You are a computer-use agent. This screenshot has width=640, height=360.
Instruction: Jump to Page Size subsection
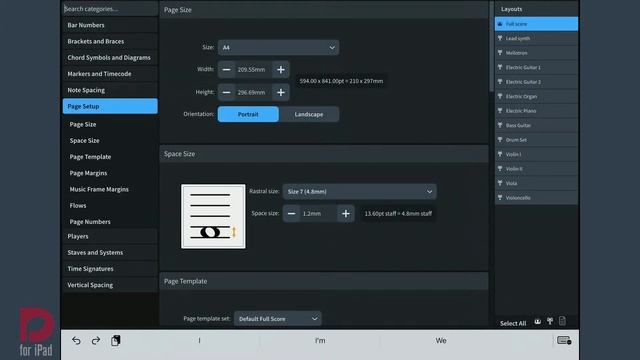[x=83, y=124]
